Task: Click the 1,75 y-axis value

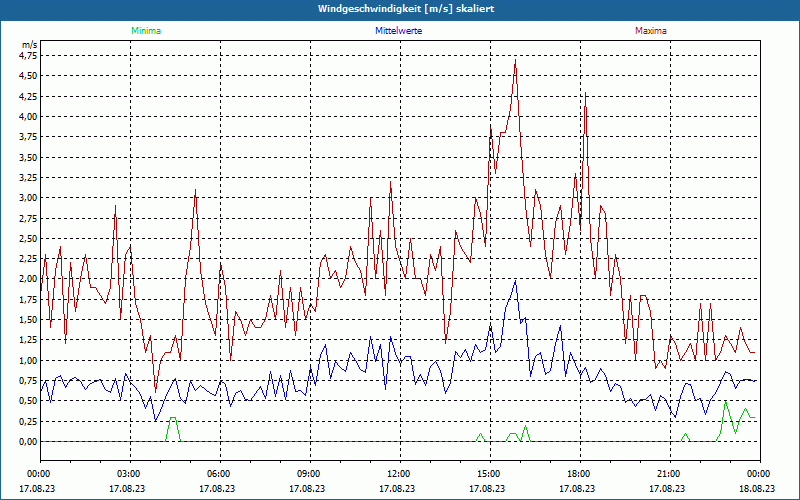Action: (x=28, y=299)
